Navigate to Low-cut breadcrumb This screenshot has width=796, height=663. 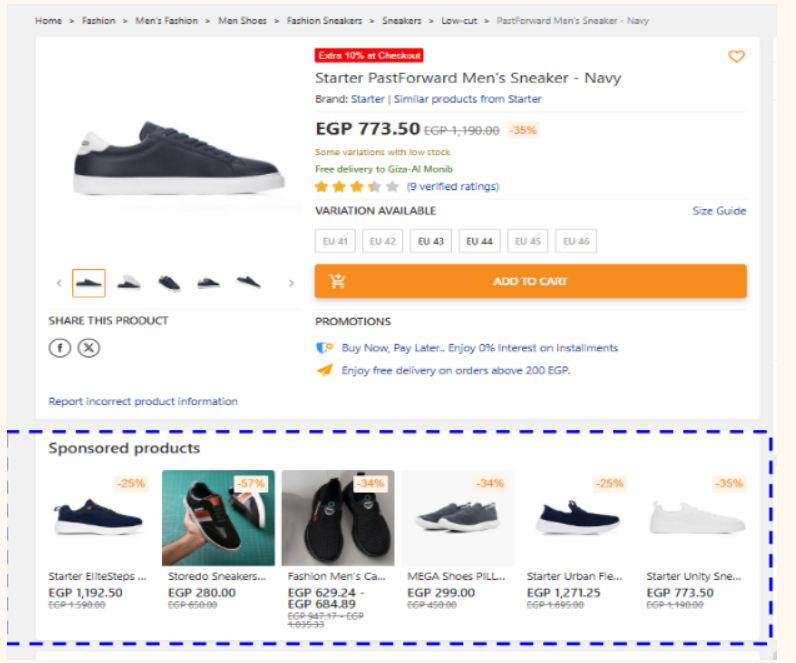tap(459, 20)
